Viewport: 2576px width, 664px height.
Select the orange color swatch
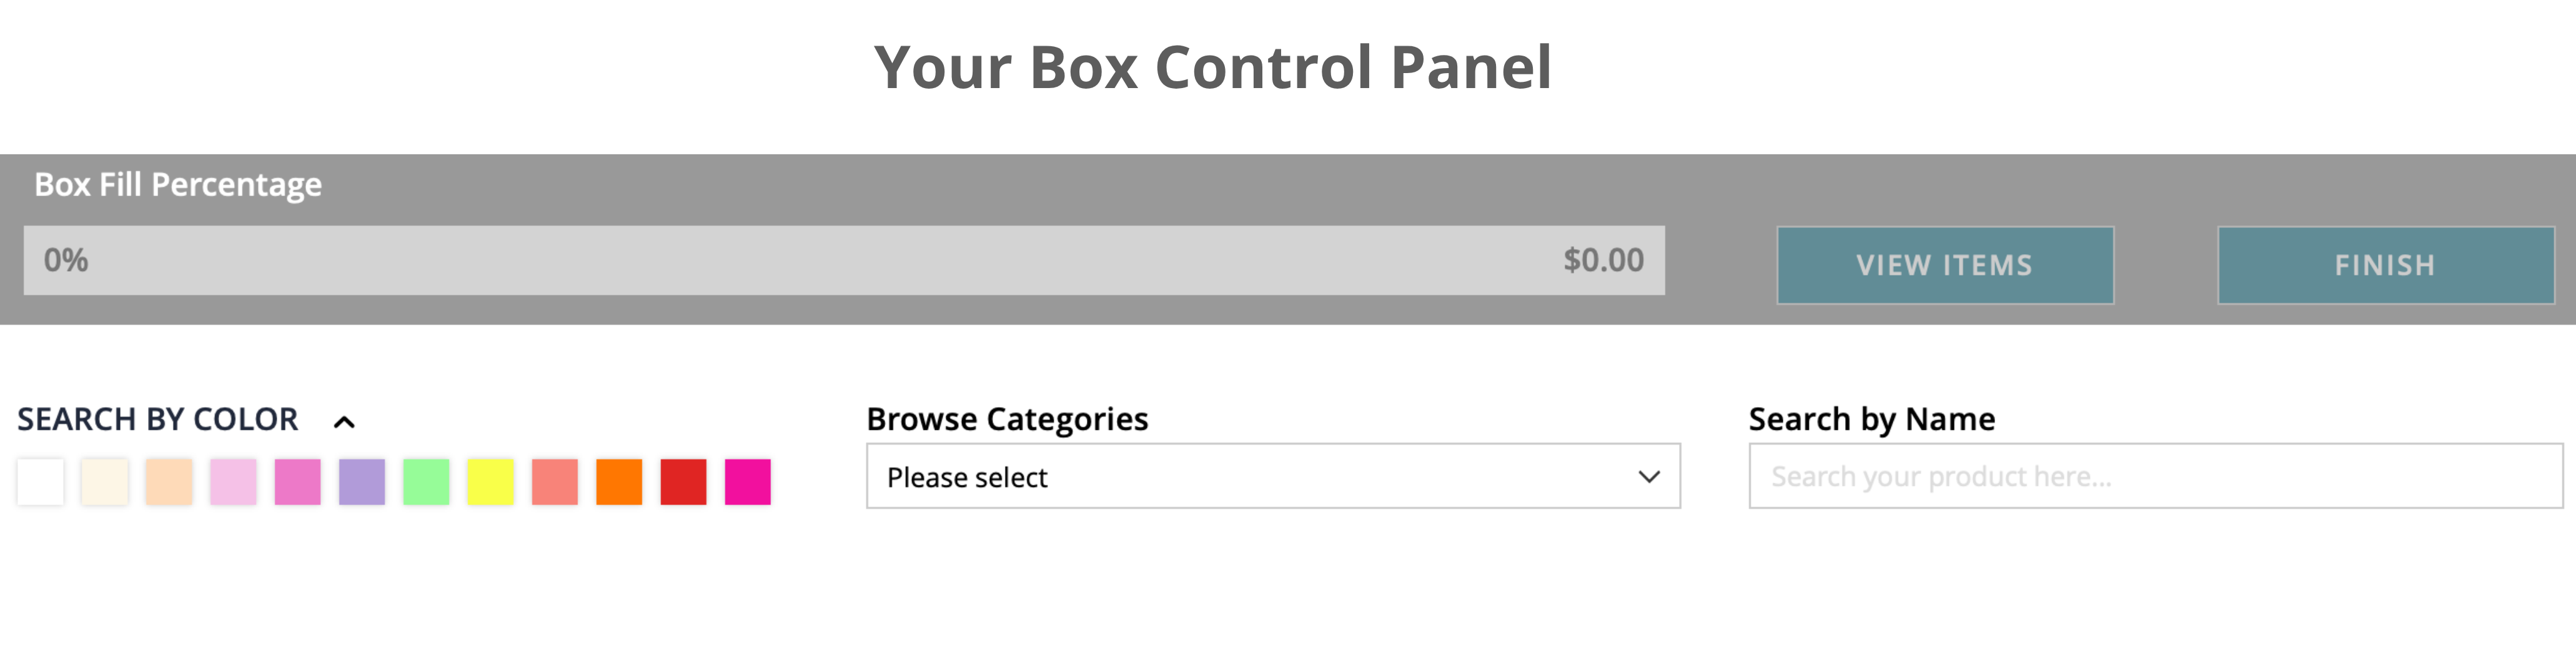click(619, 482)
